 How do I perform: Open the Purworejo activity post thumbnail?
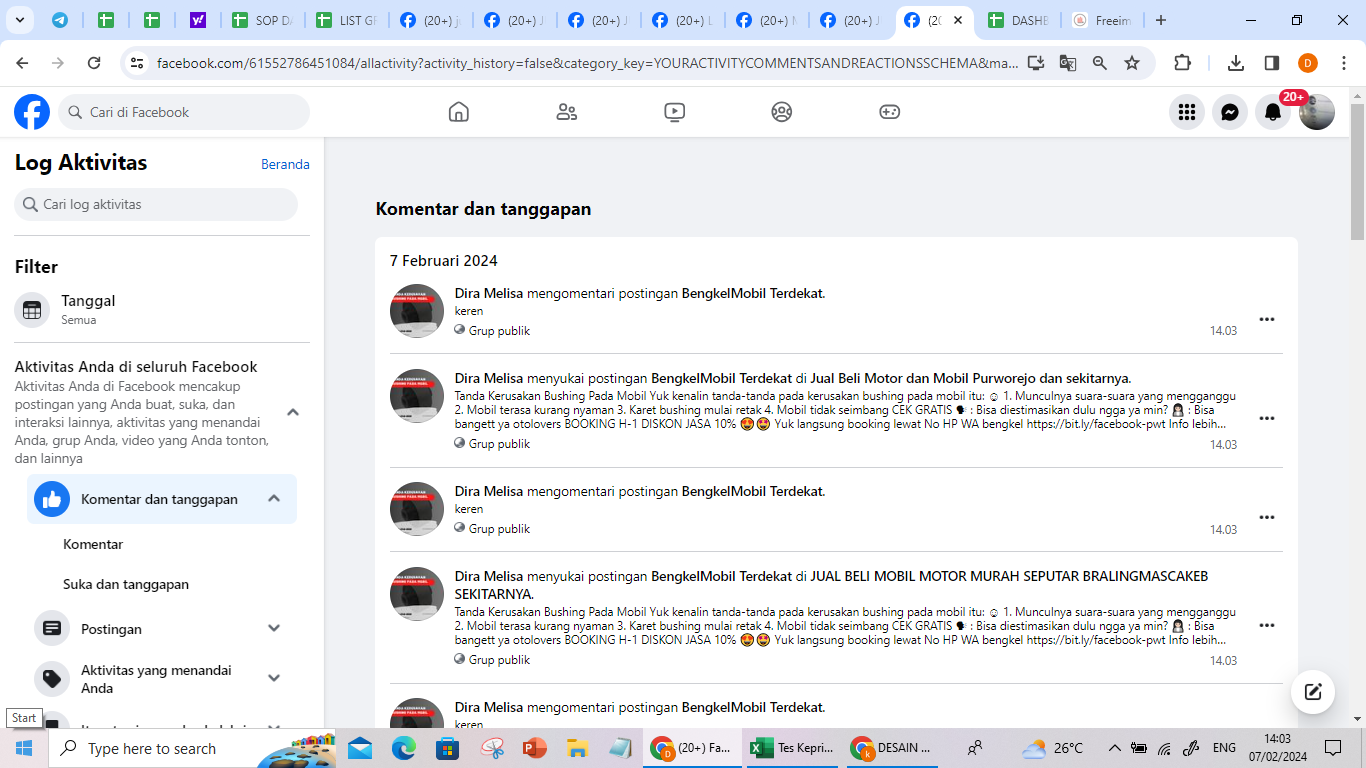click(x=417, y=396)
